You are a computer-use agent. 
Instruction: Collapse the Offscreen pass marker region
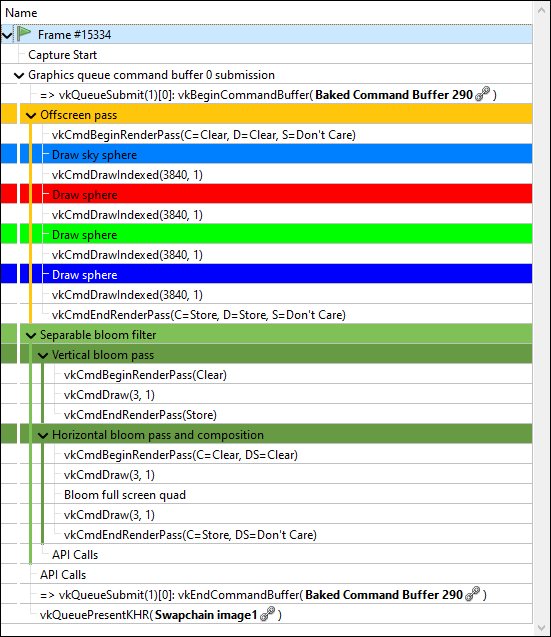pyautogui.click(x=31, y=115)
